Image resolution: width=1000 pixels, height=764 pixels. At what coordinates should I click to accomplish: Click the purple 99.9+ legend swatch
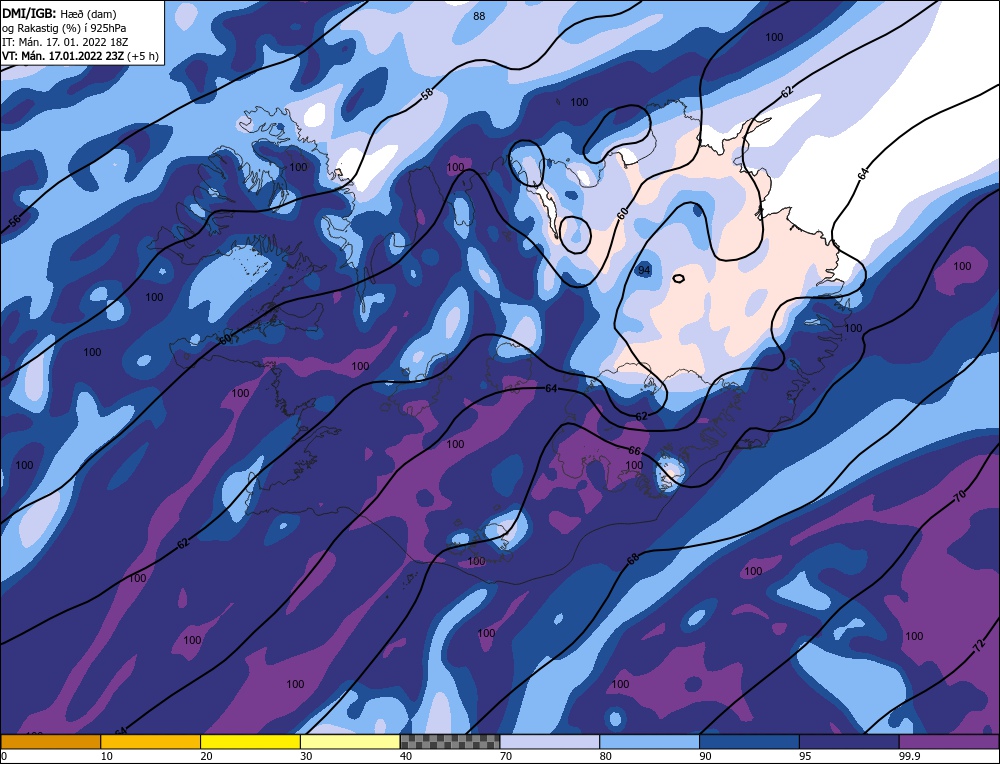pyautogui.click(x=950, y=741)
